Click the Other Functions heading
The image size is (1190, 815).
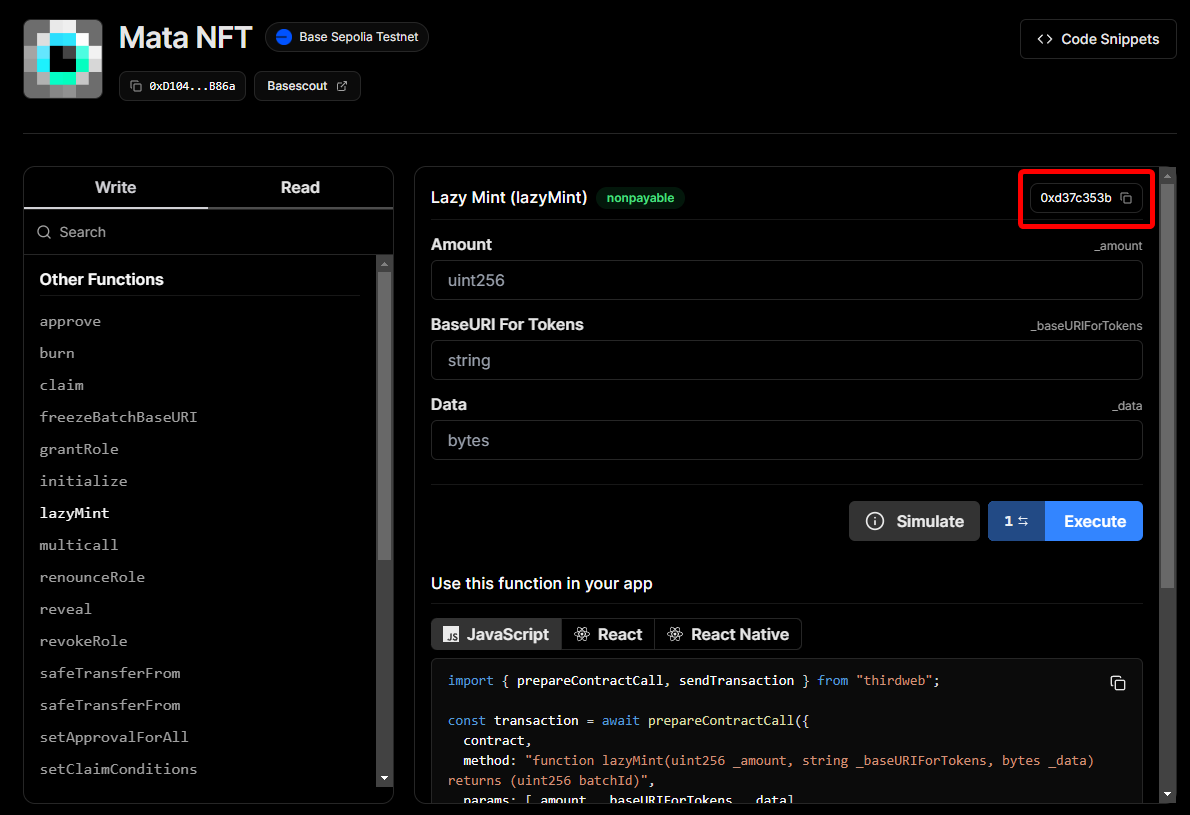102,279
